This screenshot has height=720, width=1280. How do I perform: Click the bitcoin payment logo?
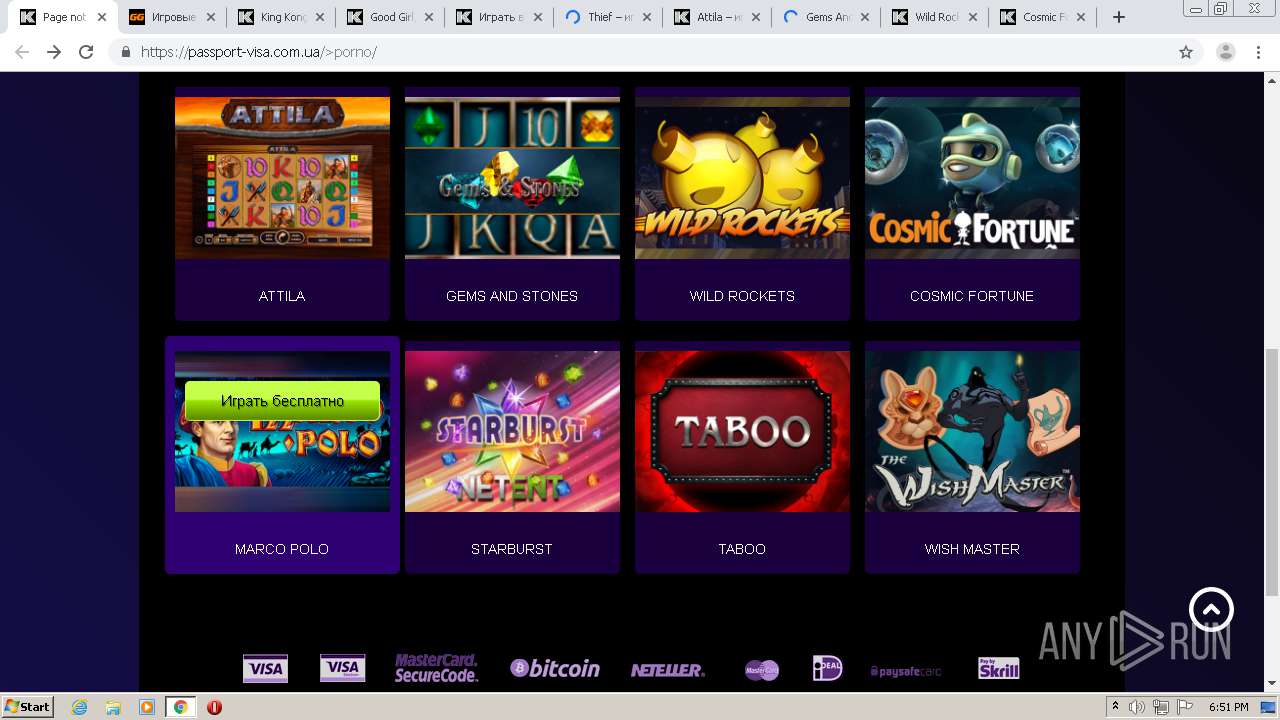[x=555, y=669]
